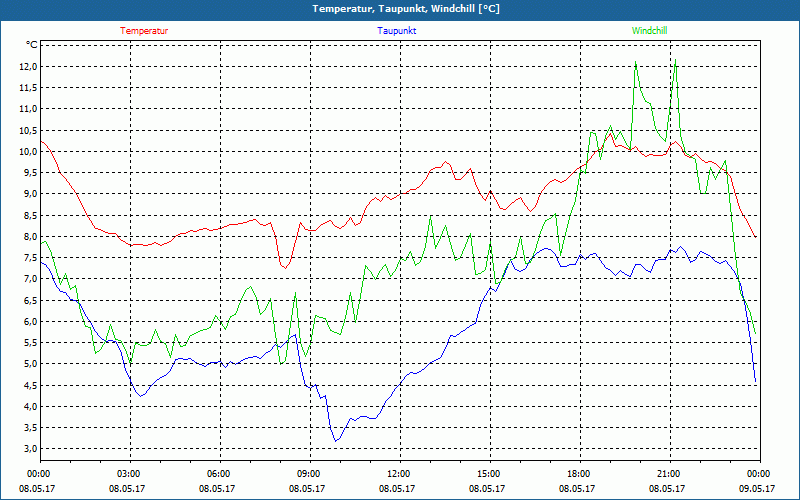800x500 pixels.
Task: Click the 6,5 y-axis value
Action: click(x=31, y=300)
